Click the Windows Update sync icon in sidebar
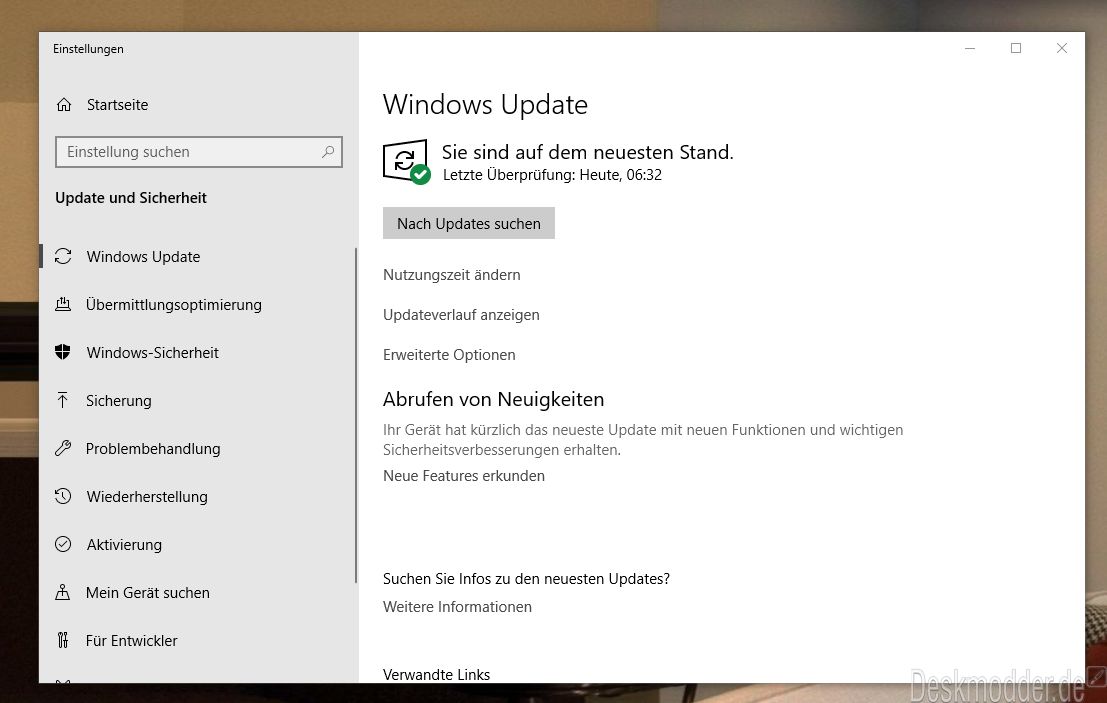 coord(63,256)
